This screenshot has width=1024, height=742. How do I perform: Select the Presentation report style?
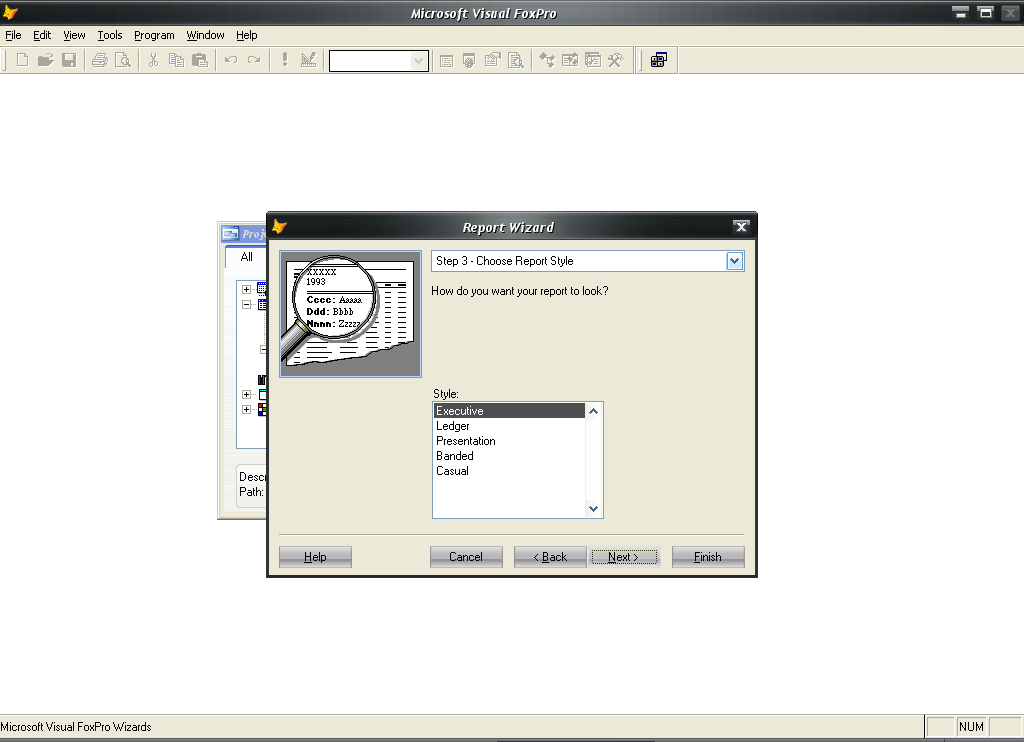pos(509,441)
